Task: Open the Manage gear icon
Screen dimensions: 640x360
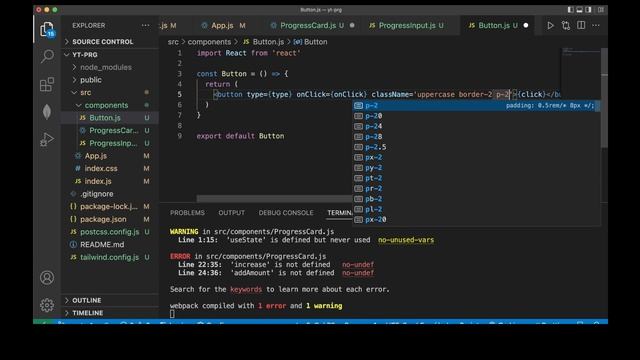Action: pos(47,305)
